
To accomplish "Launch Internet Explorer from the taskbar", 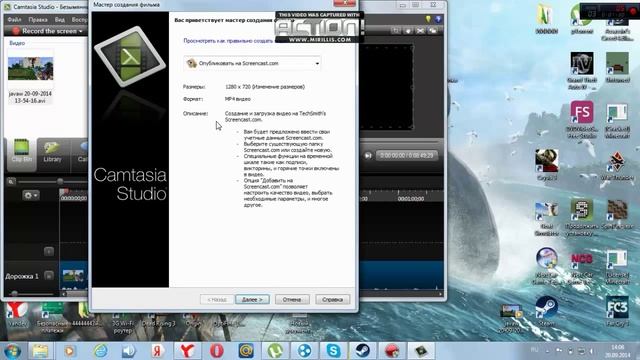I will [100, 351].
